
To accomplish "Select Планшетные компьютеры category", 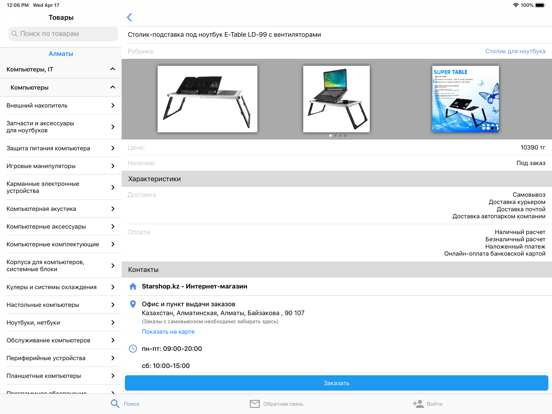I will coord(61,376).
